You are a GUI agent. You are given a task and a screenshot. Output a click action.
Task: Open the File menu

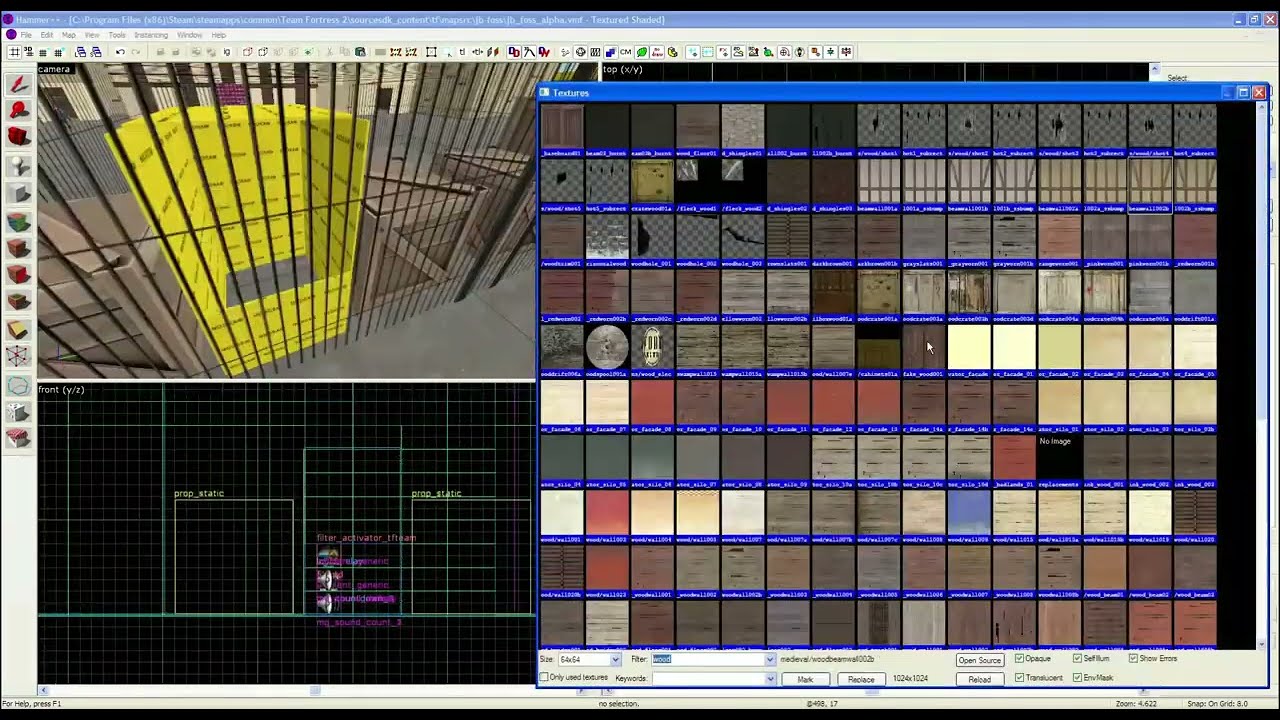tap(26, 35)
